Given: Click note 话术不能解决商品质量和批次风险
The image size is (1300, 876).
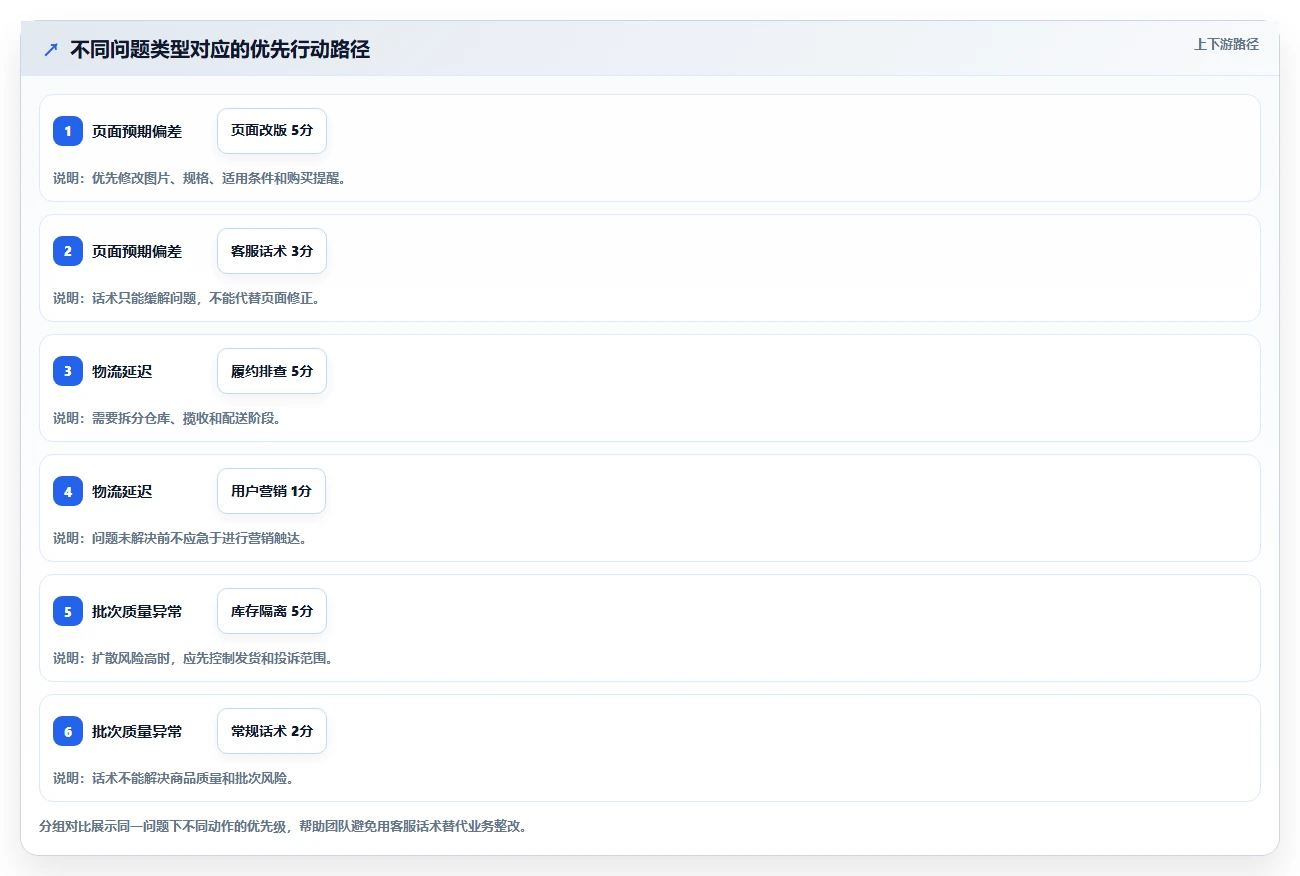Looking at the screenshot, I should [x=173, y=778].
